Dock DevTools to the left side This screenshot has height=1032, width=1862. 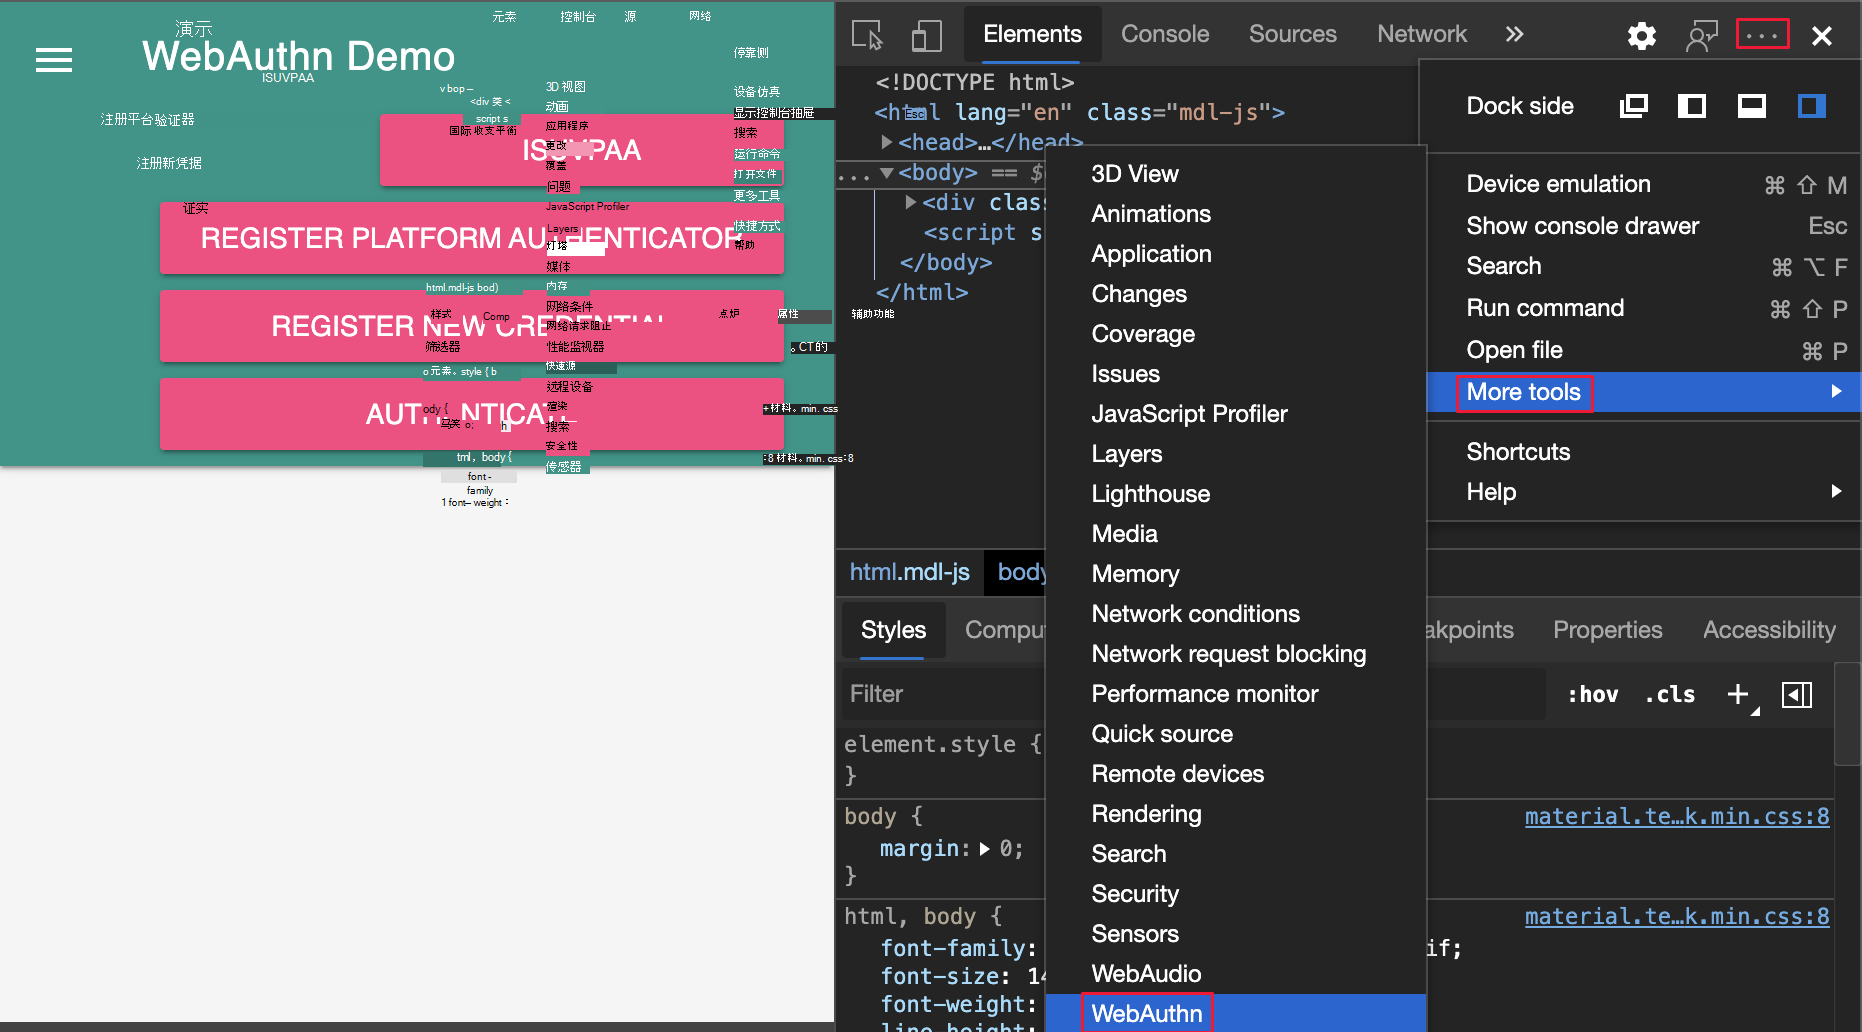click(x=1692, y=106)
